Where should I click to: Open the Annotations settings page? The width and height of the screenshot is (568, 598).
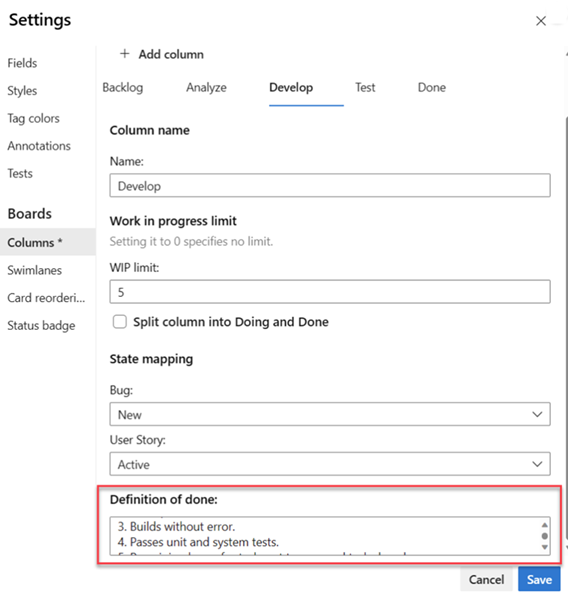[39, 146]
